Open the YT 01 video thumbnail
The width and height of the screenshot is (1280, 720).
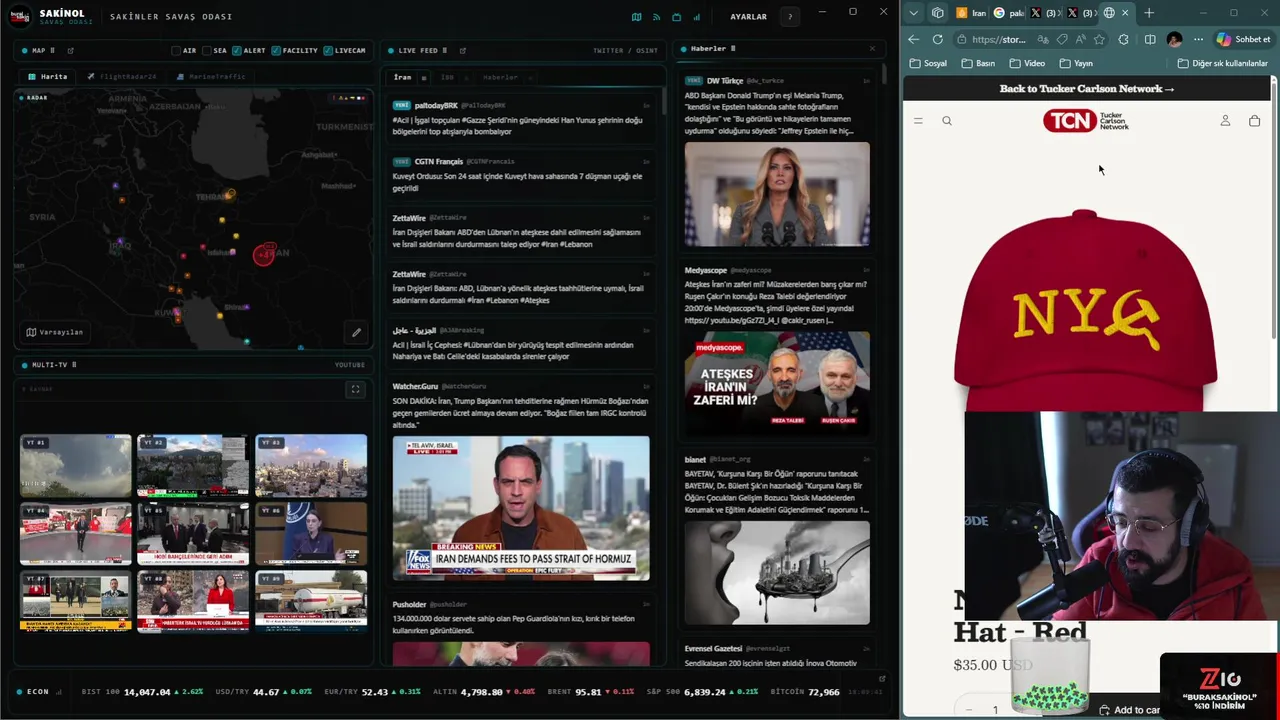tap(76, 465)
